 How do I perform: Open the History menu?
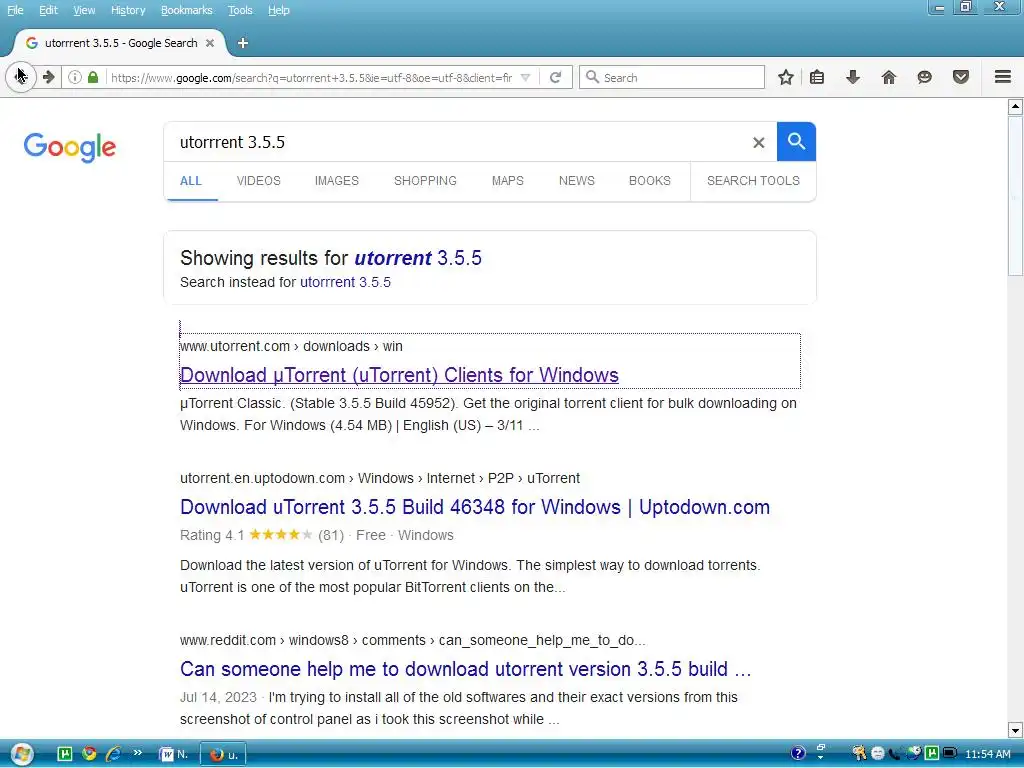click(128, 10)
